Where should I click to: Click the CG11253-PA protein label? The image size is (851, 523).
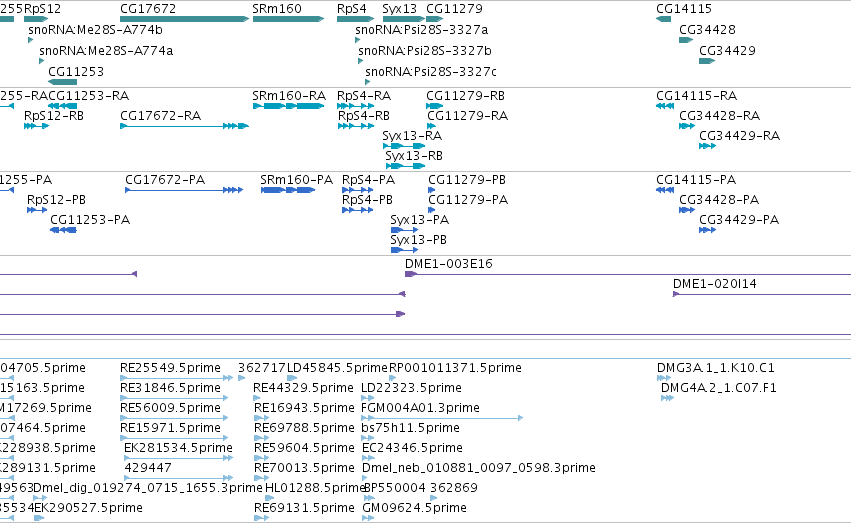tap(90, 220)
